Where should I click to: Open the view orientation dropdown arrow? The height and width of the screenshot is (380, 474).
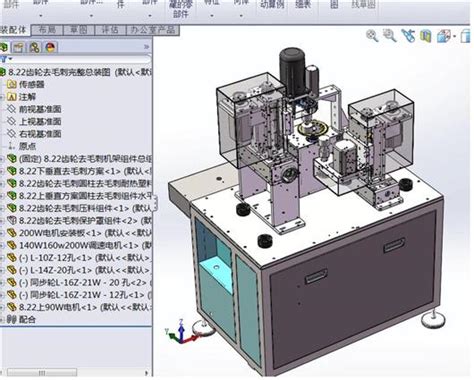pyautogui.click(x=455, y=36)
